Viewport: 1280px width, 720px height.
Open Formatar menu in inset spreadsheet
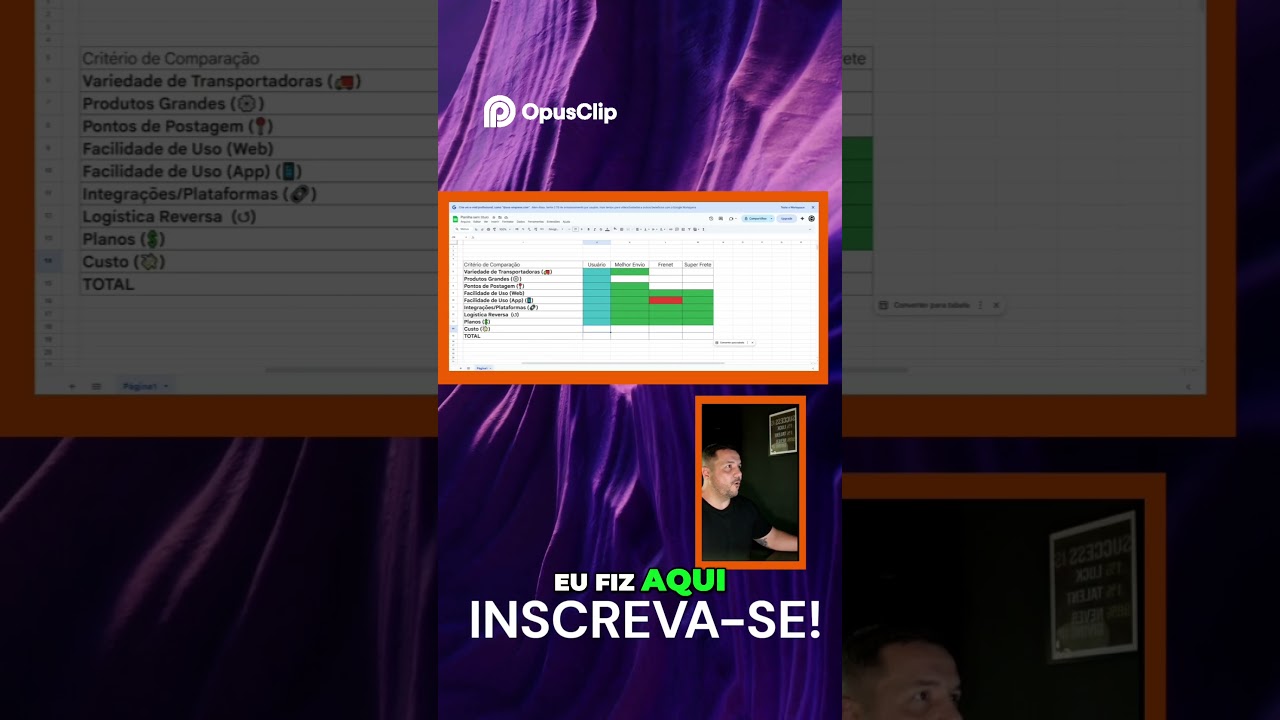[507, 221]
